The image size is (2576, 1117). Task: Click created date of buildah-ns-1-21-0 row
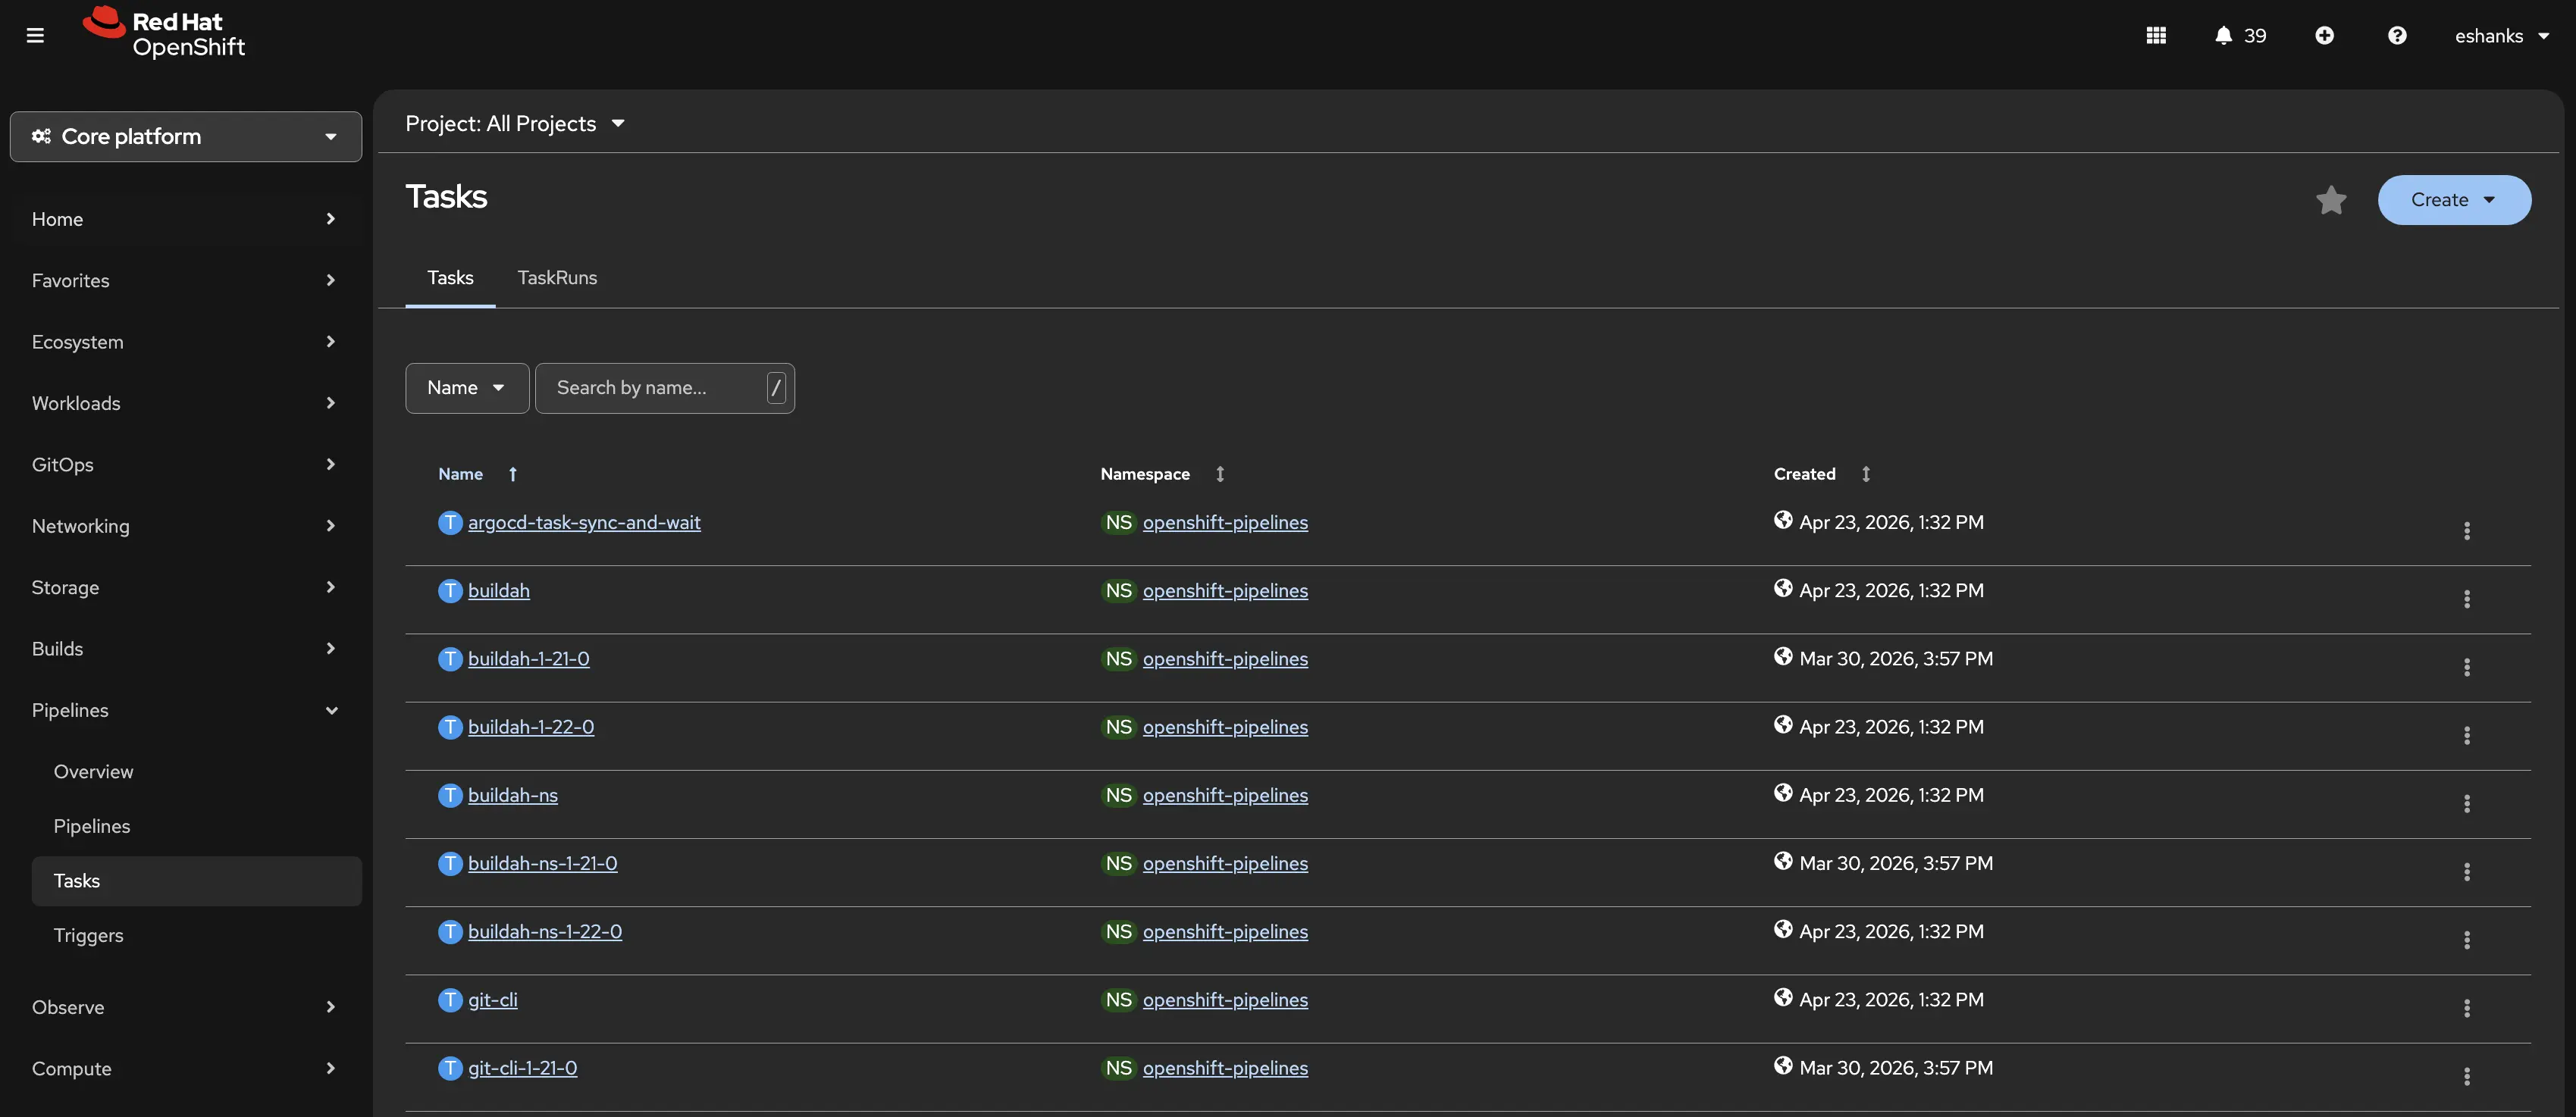[1896, 863]
